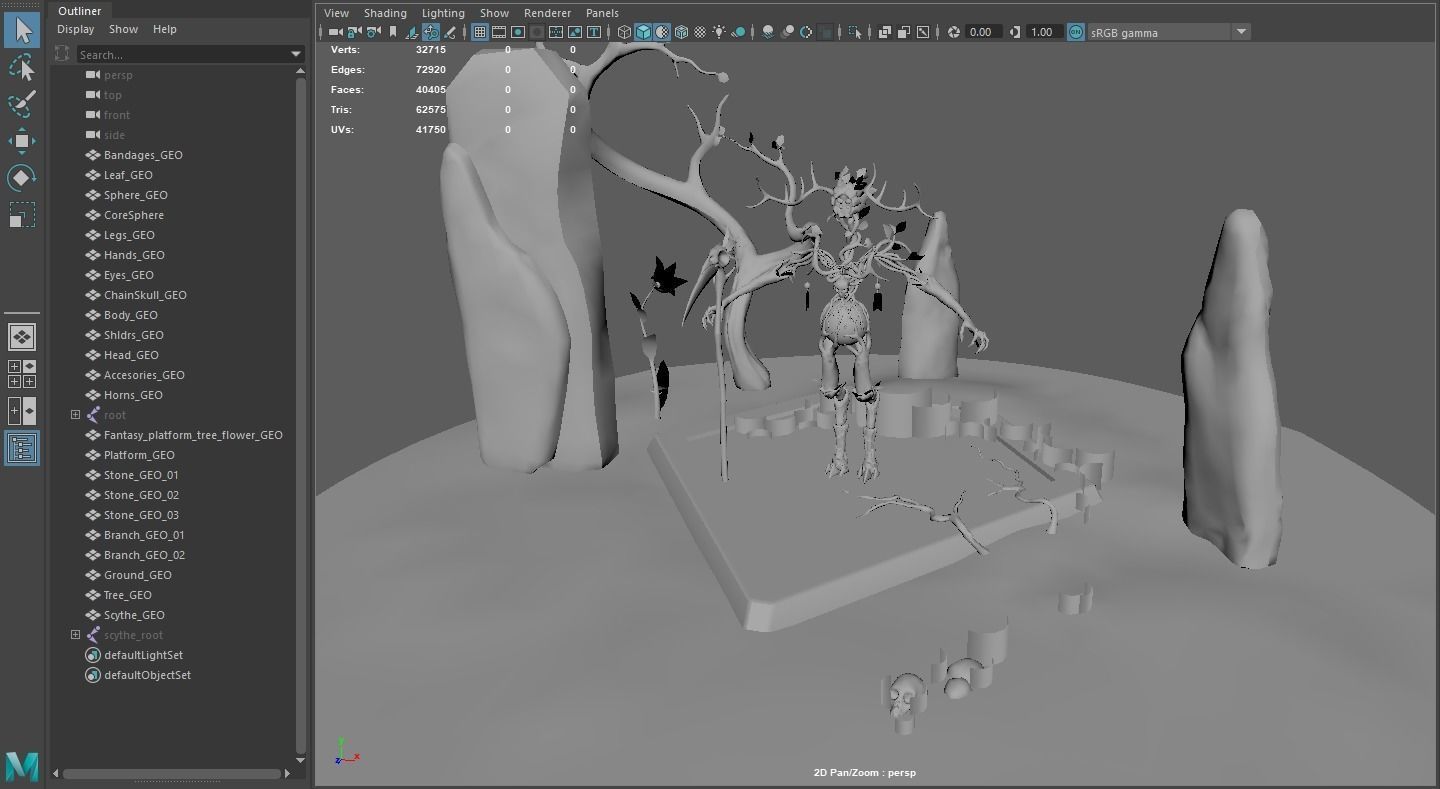Select Scythe_GEO in the outliner
The image size is (1440, 789).
point(134,615)
